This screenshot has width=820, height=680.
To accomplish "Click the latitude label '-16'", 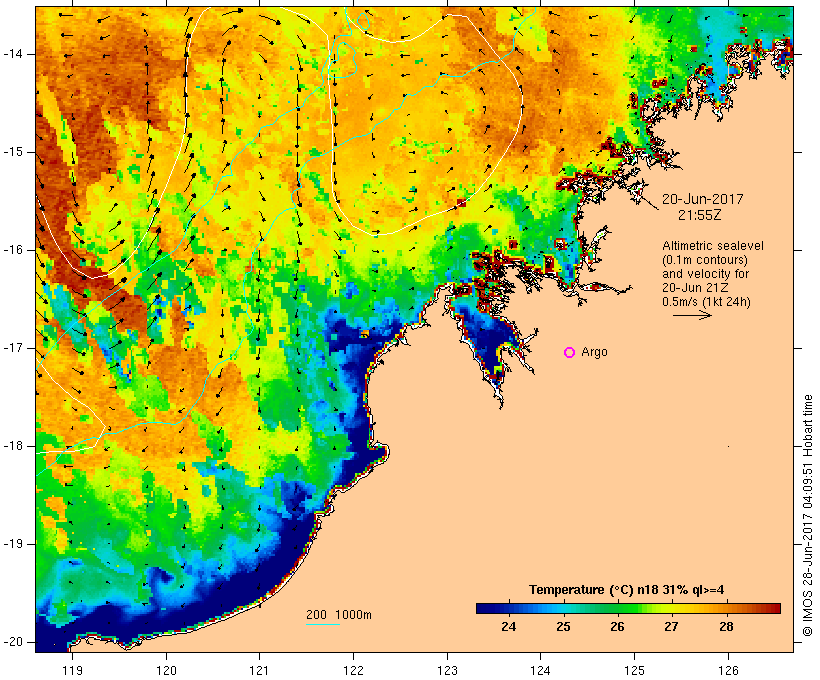I will 13,250.
